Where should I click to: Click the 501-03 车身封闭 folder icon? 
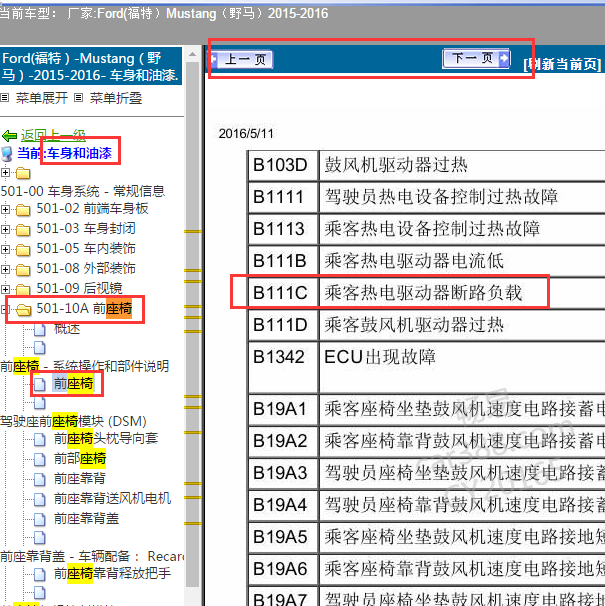pos(23,230)
